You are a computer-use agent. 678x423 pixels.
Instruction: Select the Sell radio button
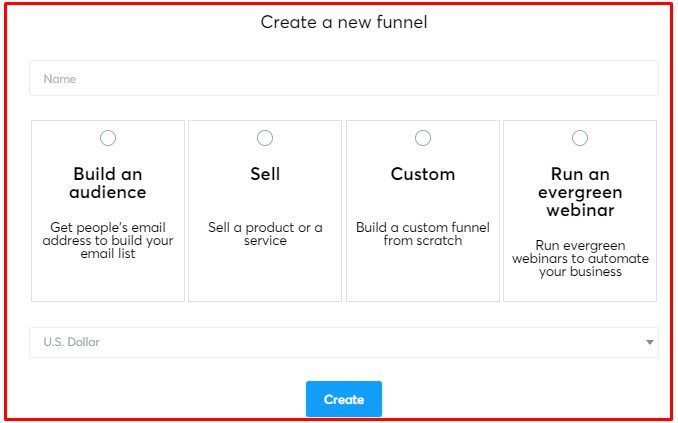pyautogui.click(x=265, y=138)
